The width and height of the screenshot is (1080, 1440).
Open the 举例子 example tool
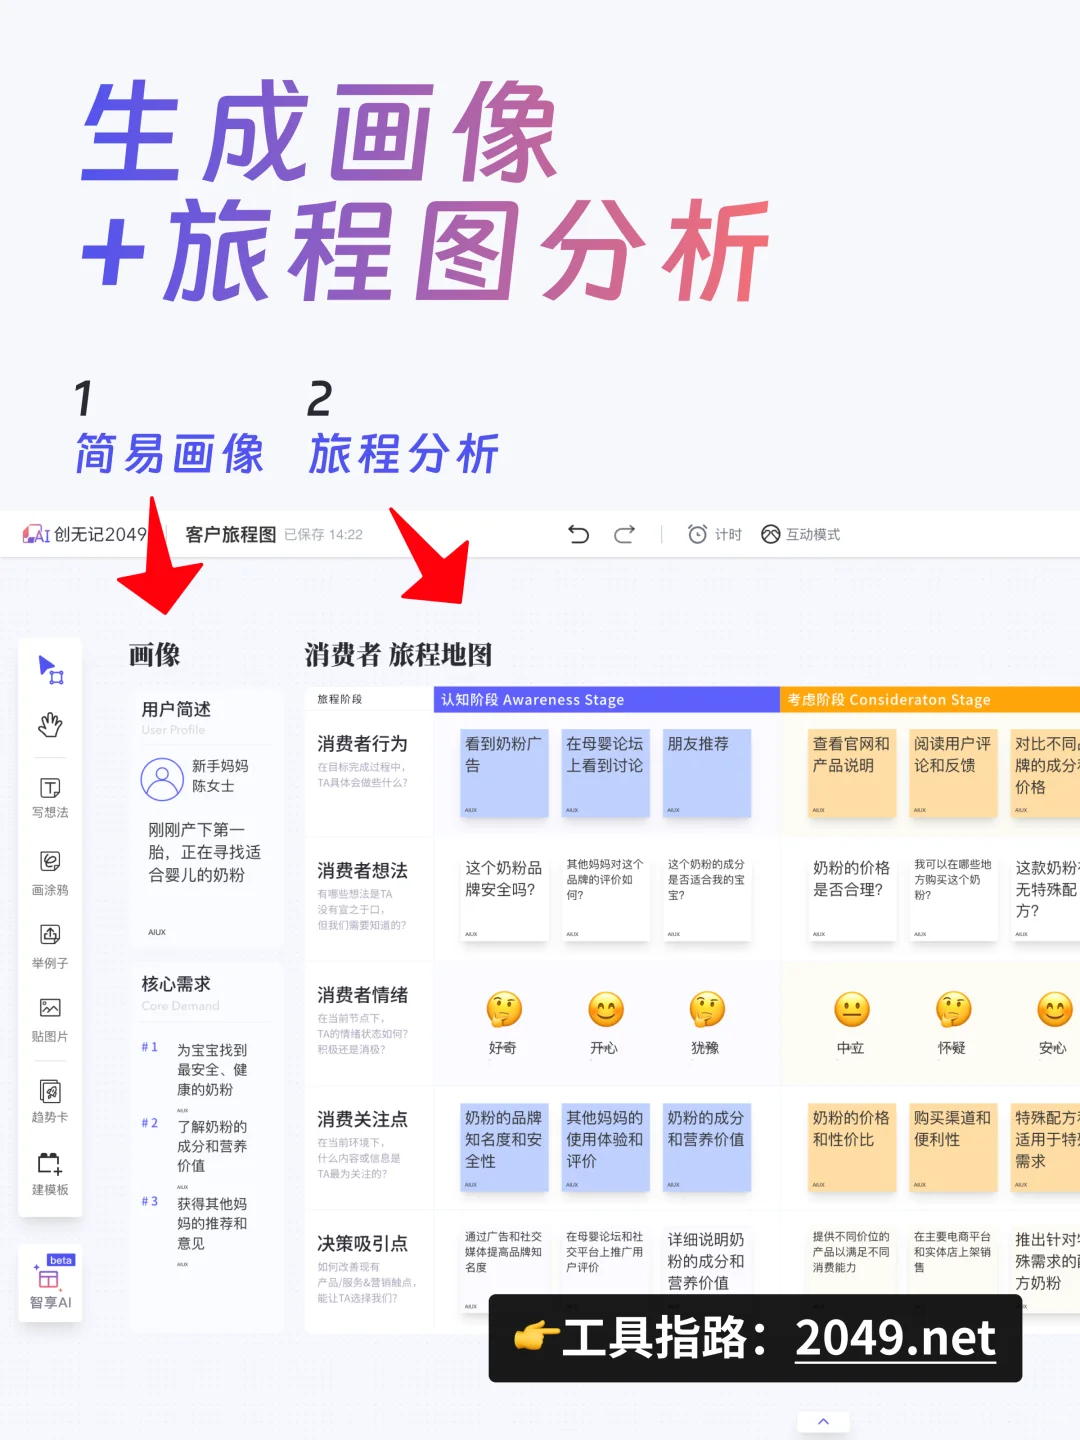[50, 947]
